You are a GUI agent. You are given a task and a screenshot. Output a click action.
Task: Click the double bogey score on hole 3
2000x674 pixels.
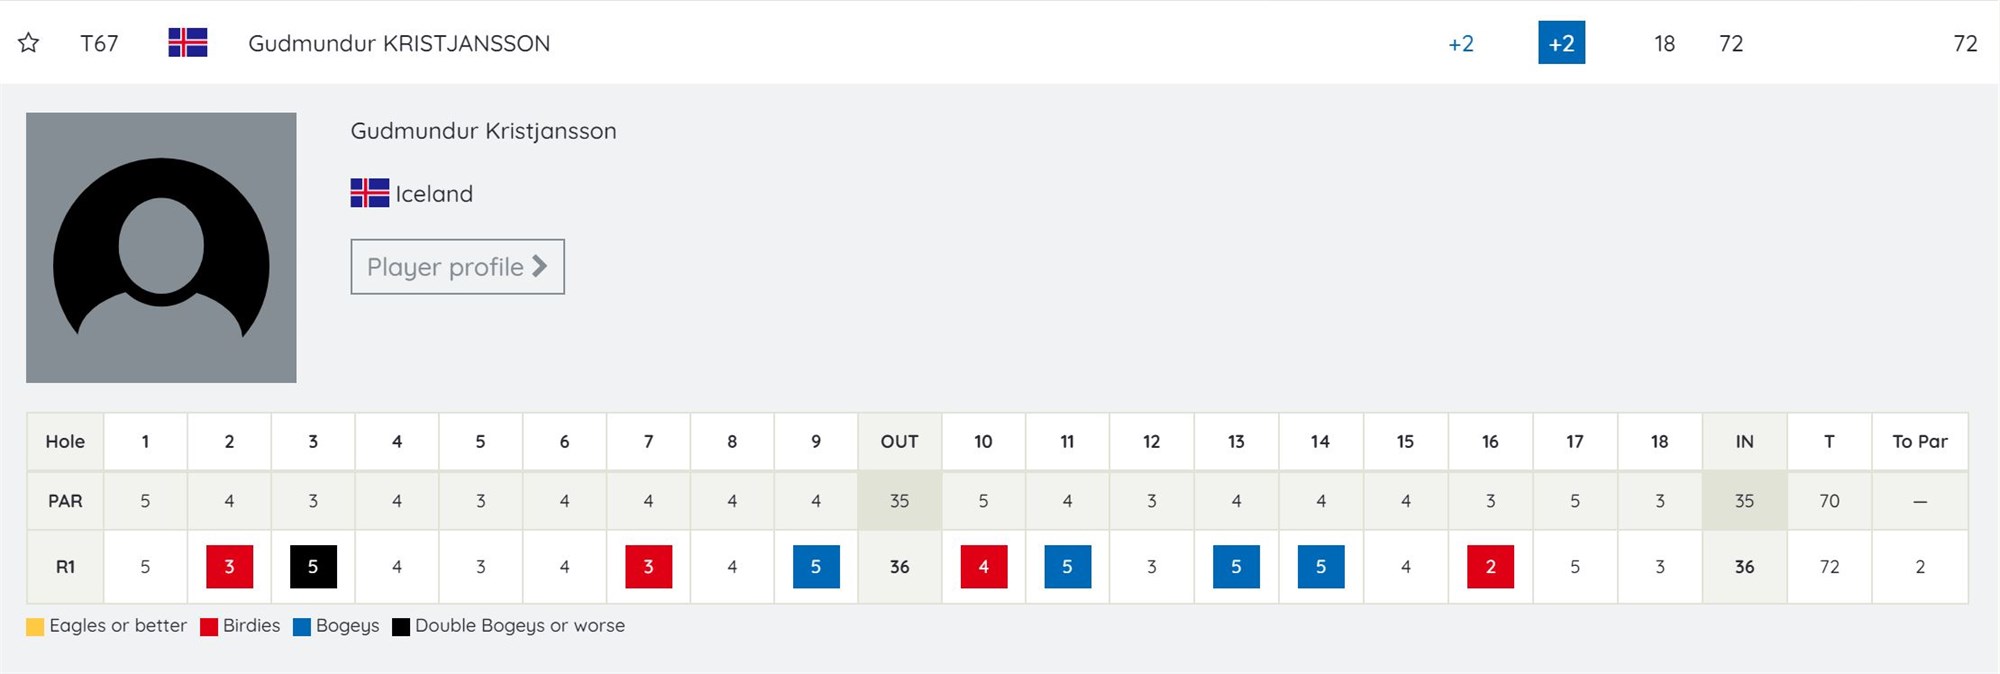coord(313,567)
